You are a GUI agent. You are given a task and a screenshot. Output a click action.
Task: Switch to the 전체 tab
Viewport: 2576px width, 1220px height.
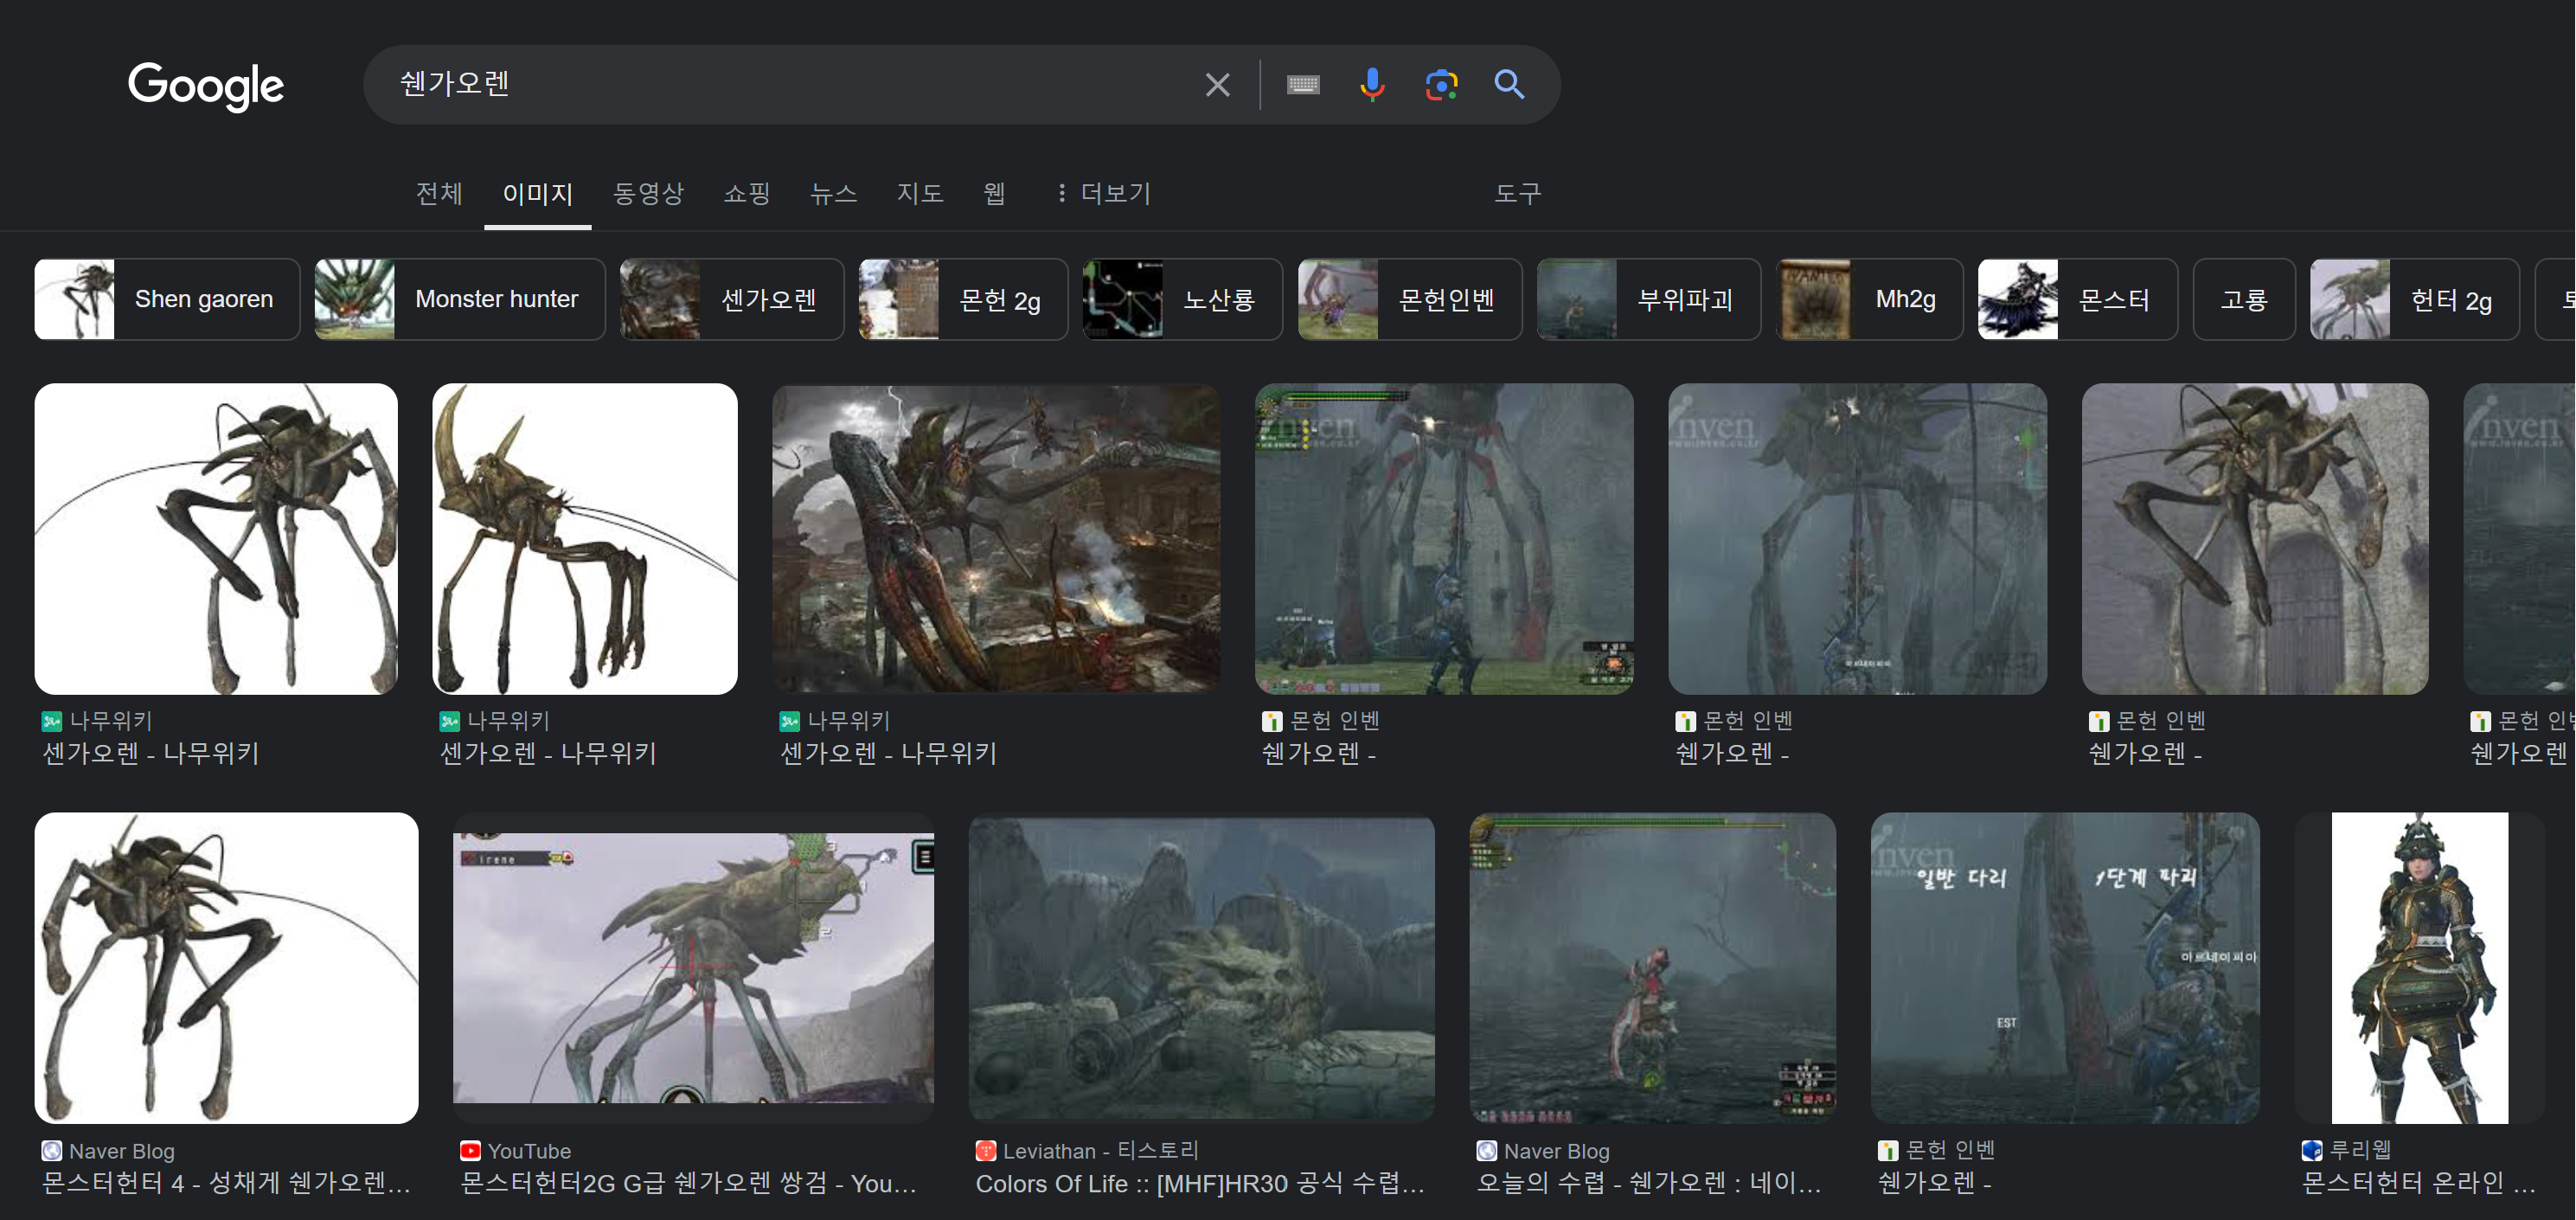[439, 194]
